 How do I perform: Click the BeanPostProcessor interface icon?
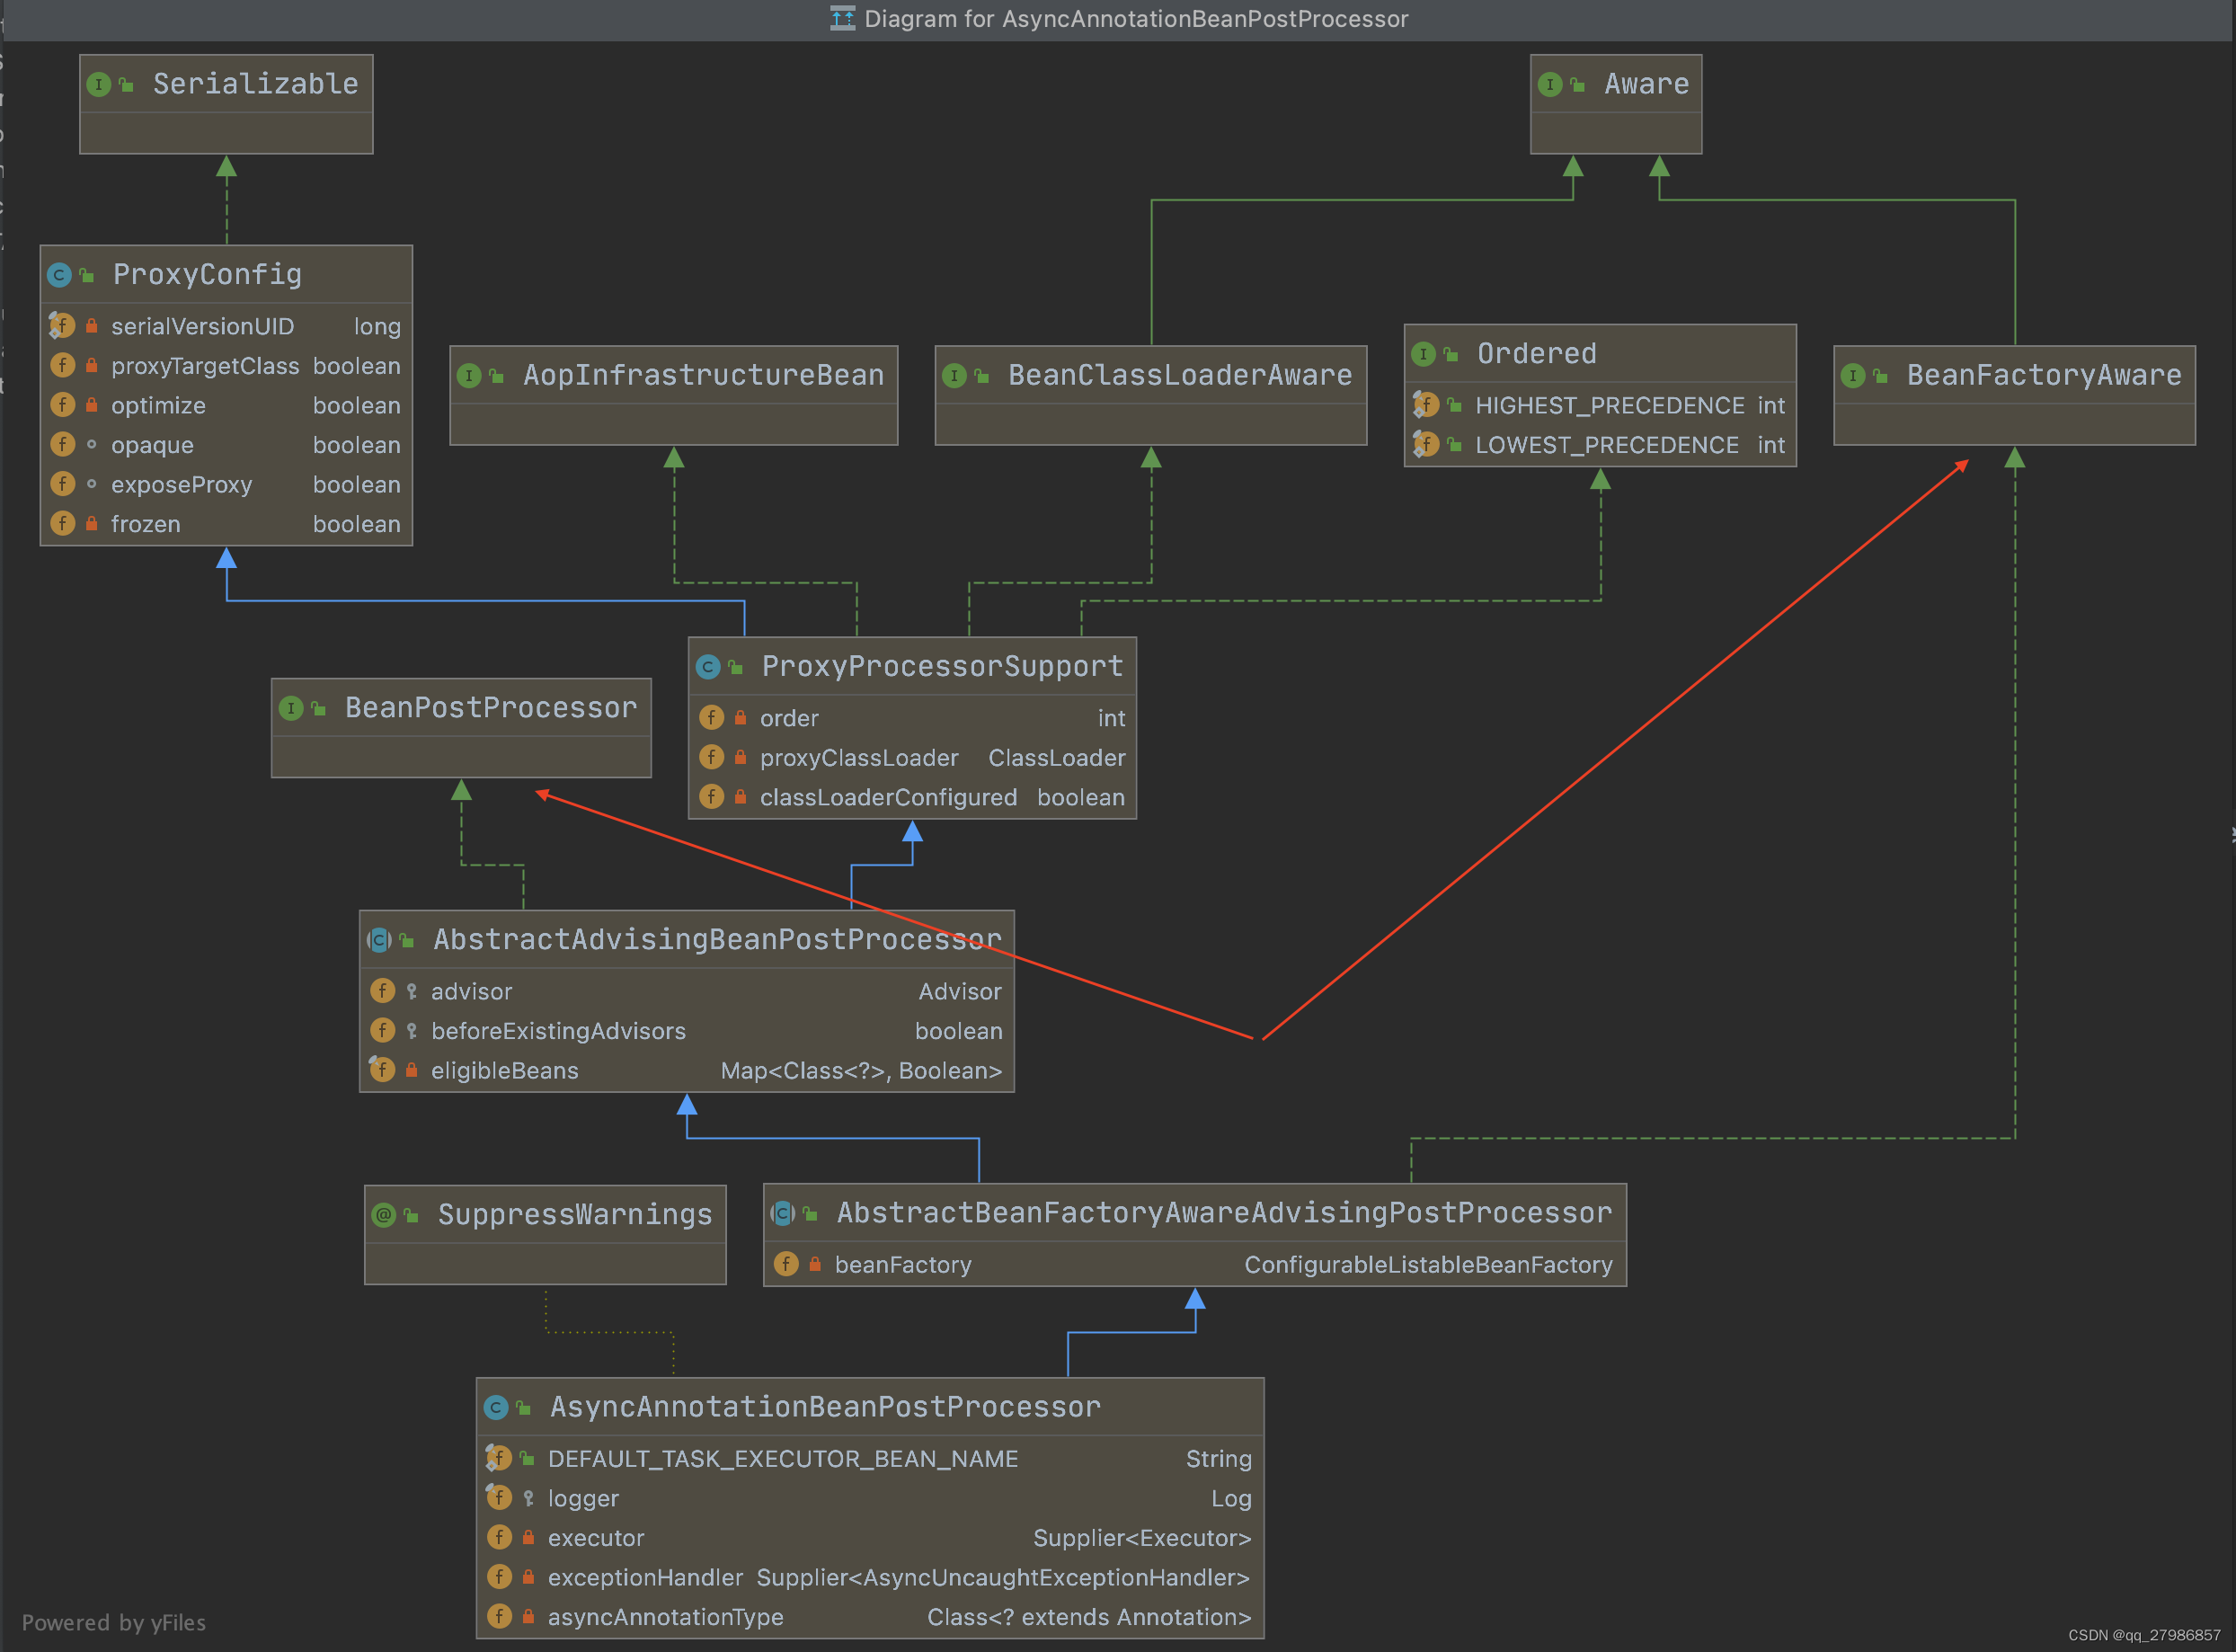291,709
